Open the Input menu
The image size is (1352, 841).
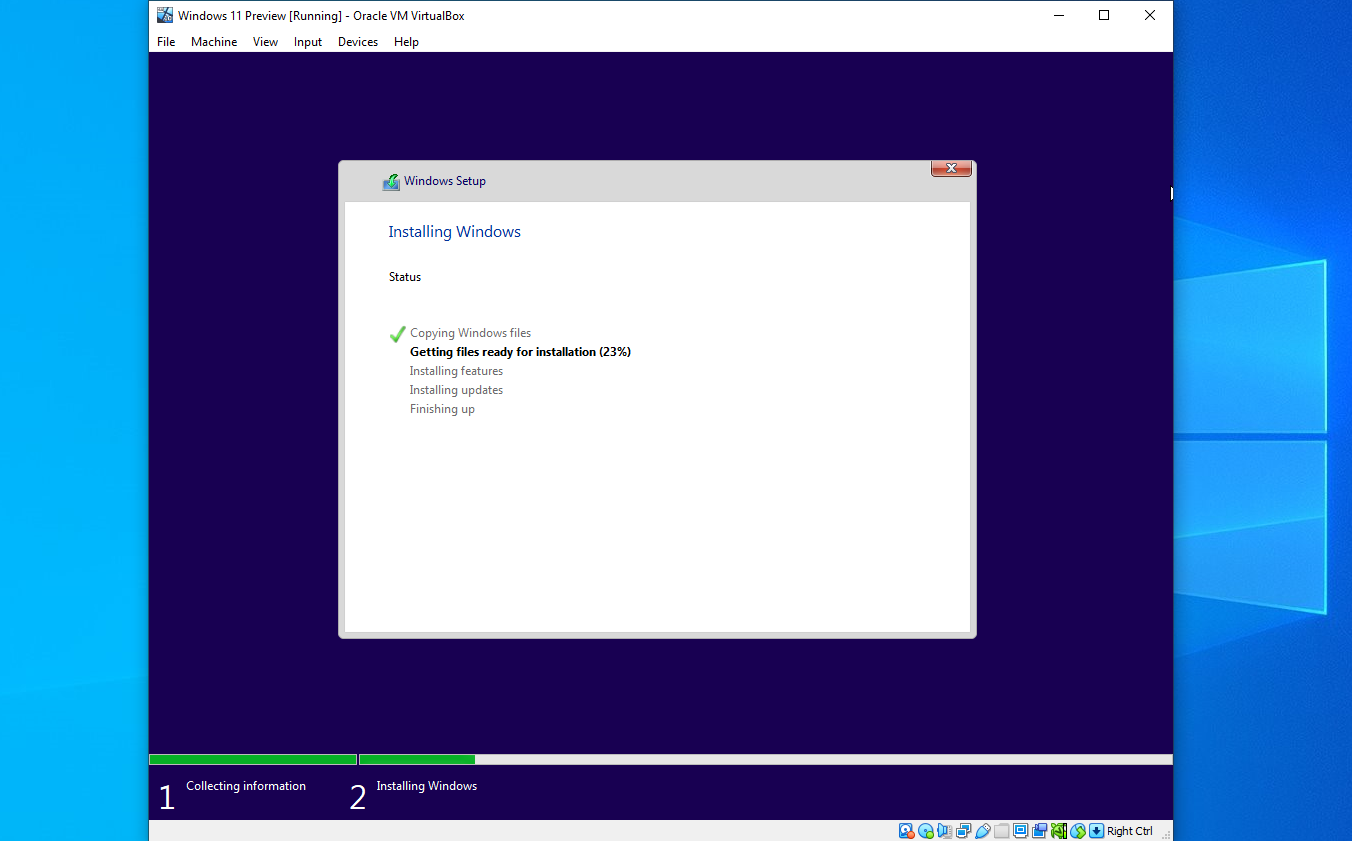point(308,42)
